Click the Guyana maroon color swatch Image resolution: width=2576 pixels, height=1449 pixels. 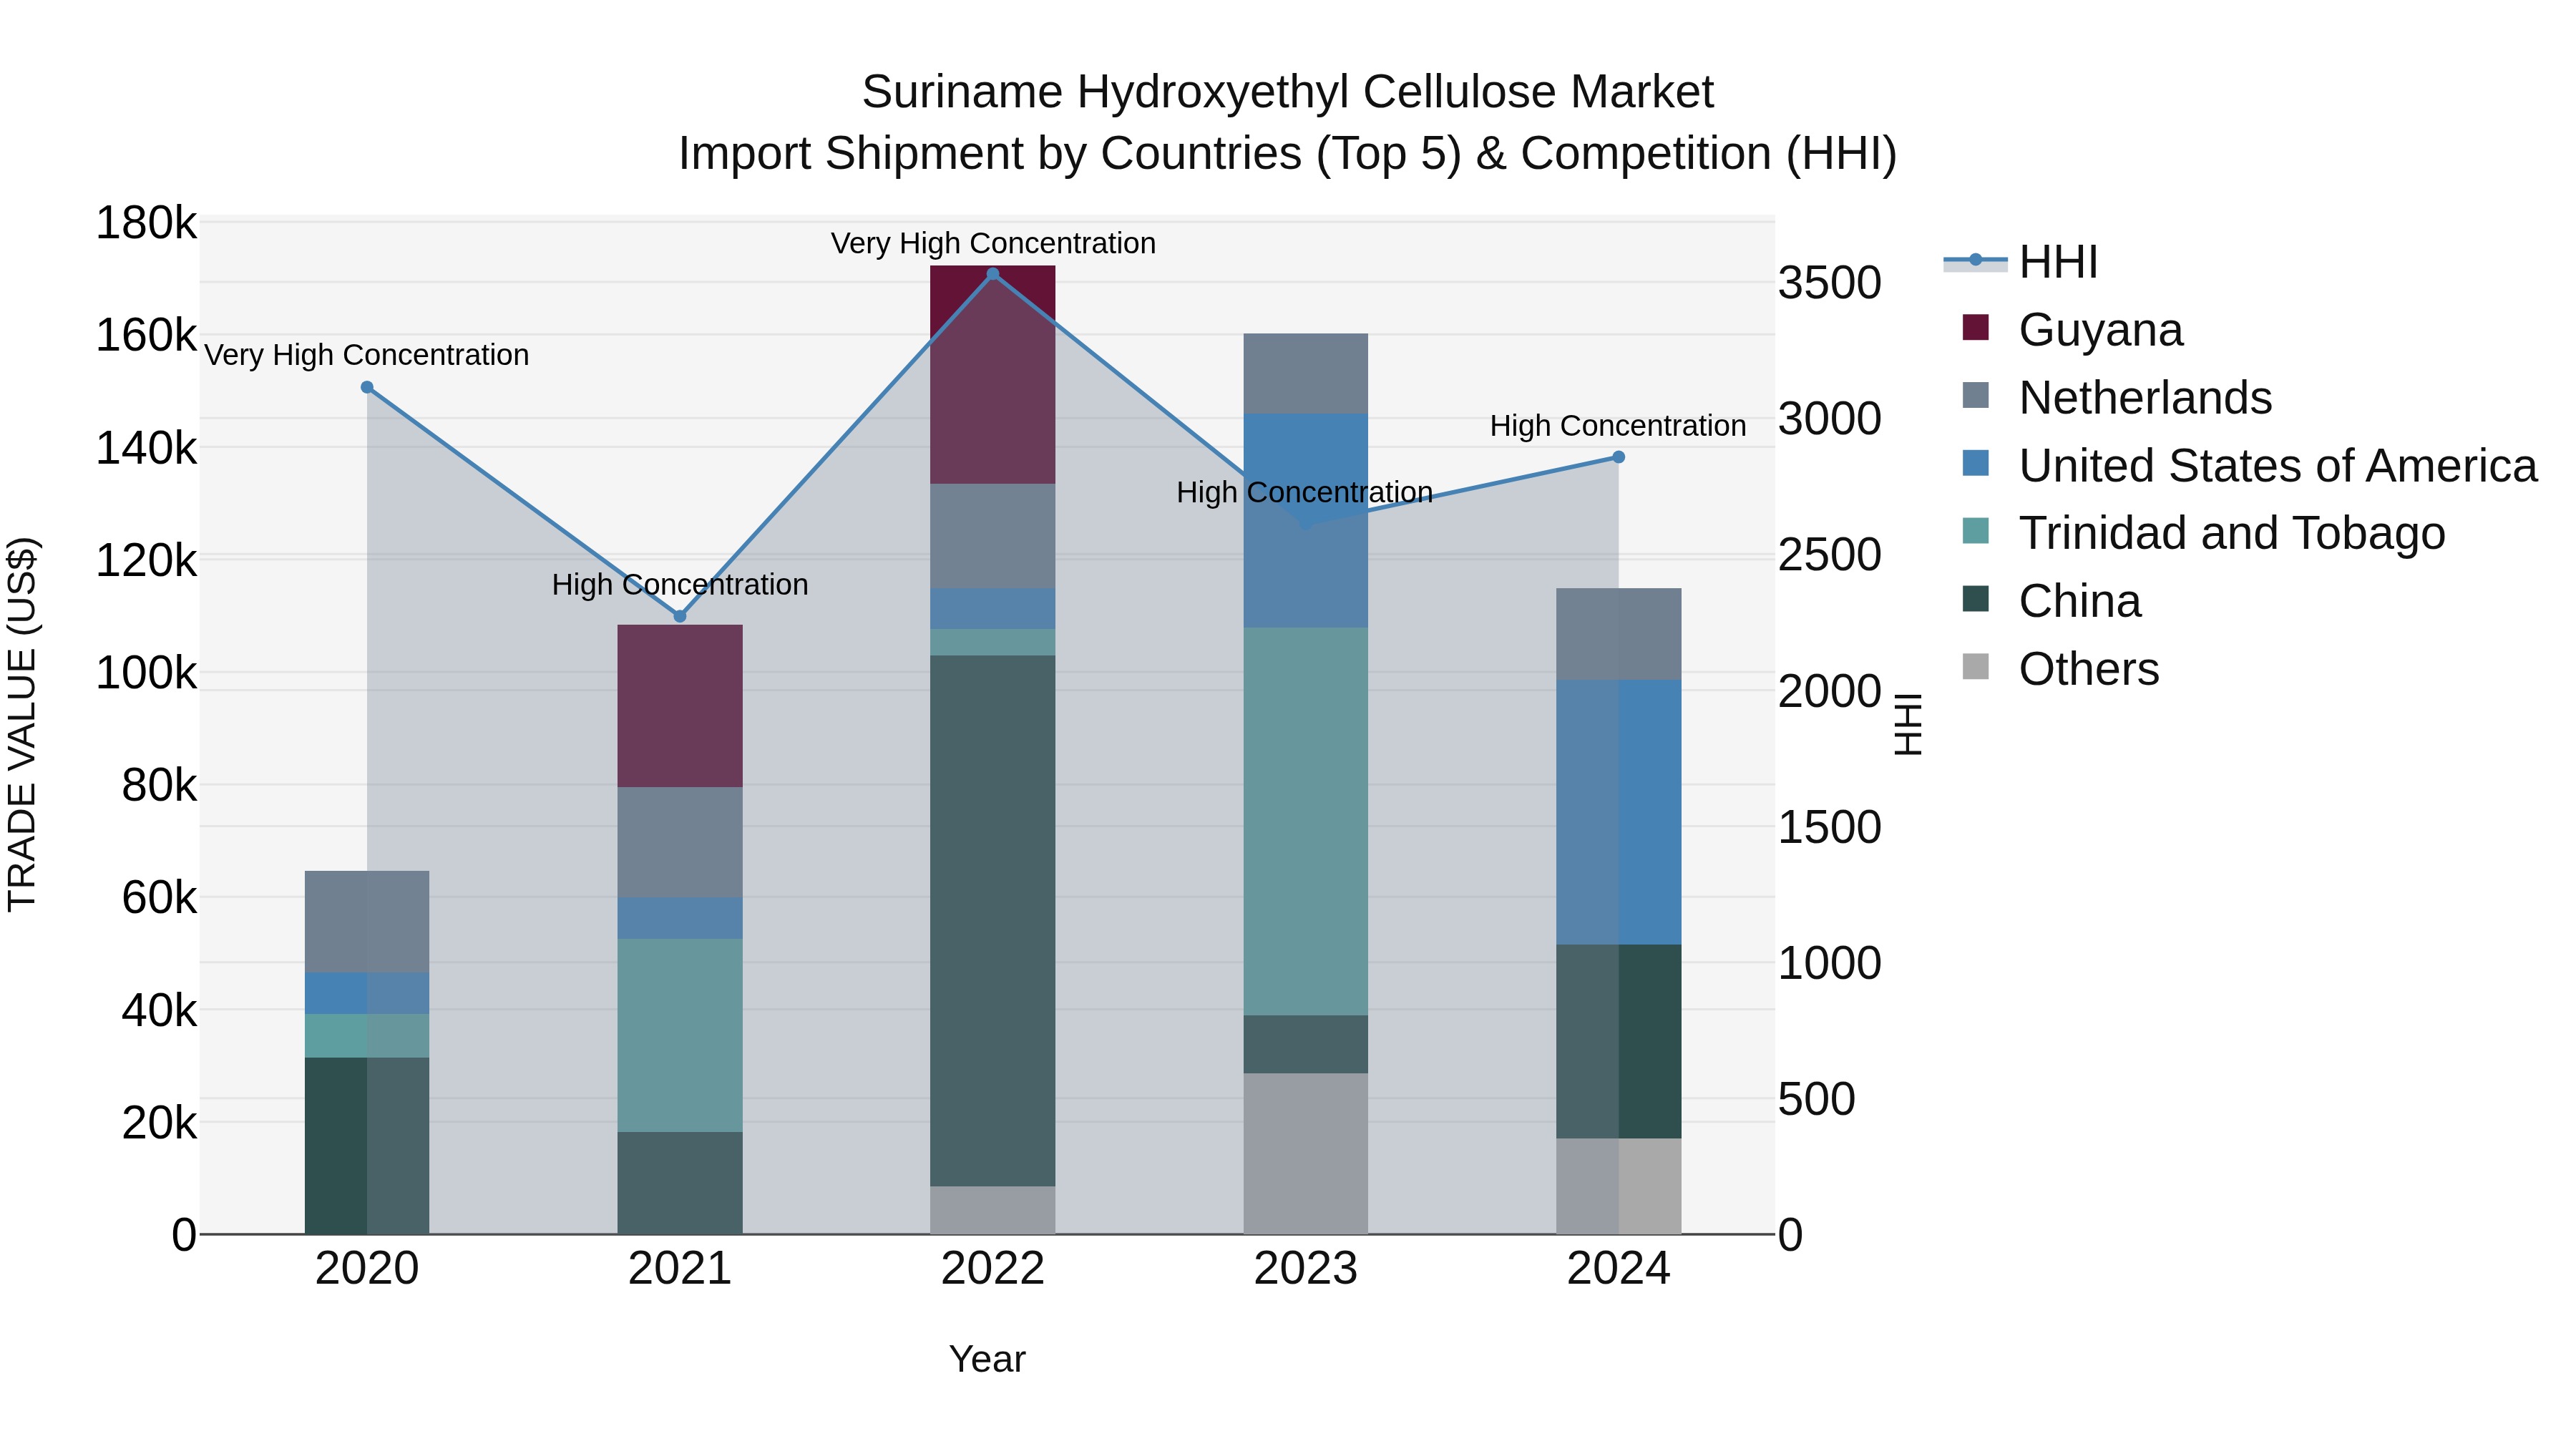point(1976,327)
